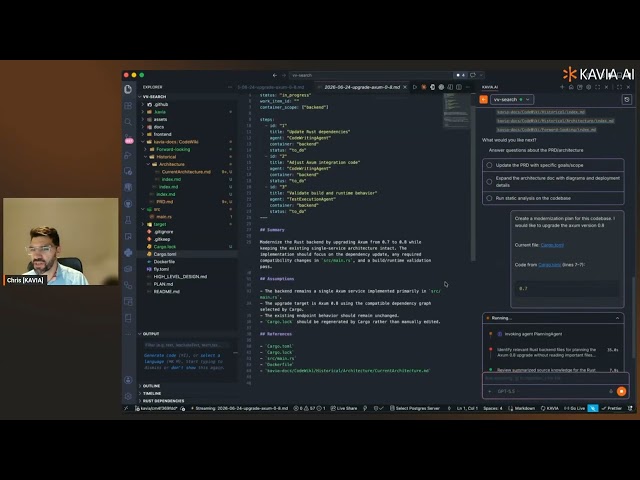
Task: Open the Python extension icon in activity bar
Action: pyautogui.click(x=128, y=253)
